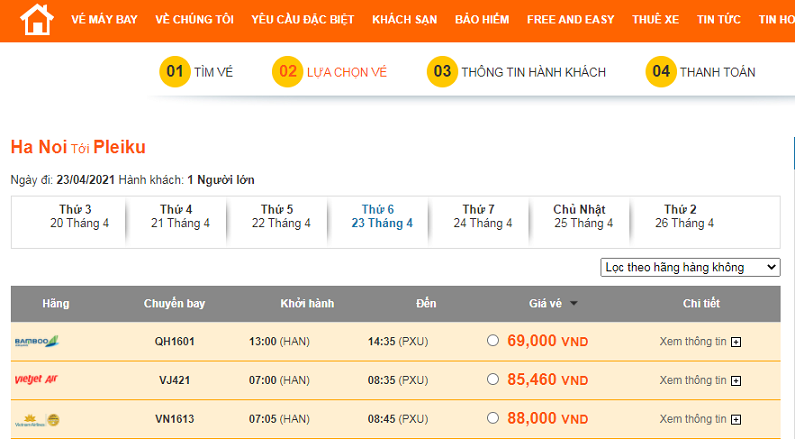Screen dimensions: 795x439
Task: Click THÔNG TIN HÀNH KHÁCH step label
Action: click(x=533, y=72)
